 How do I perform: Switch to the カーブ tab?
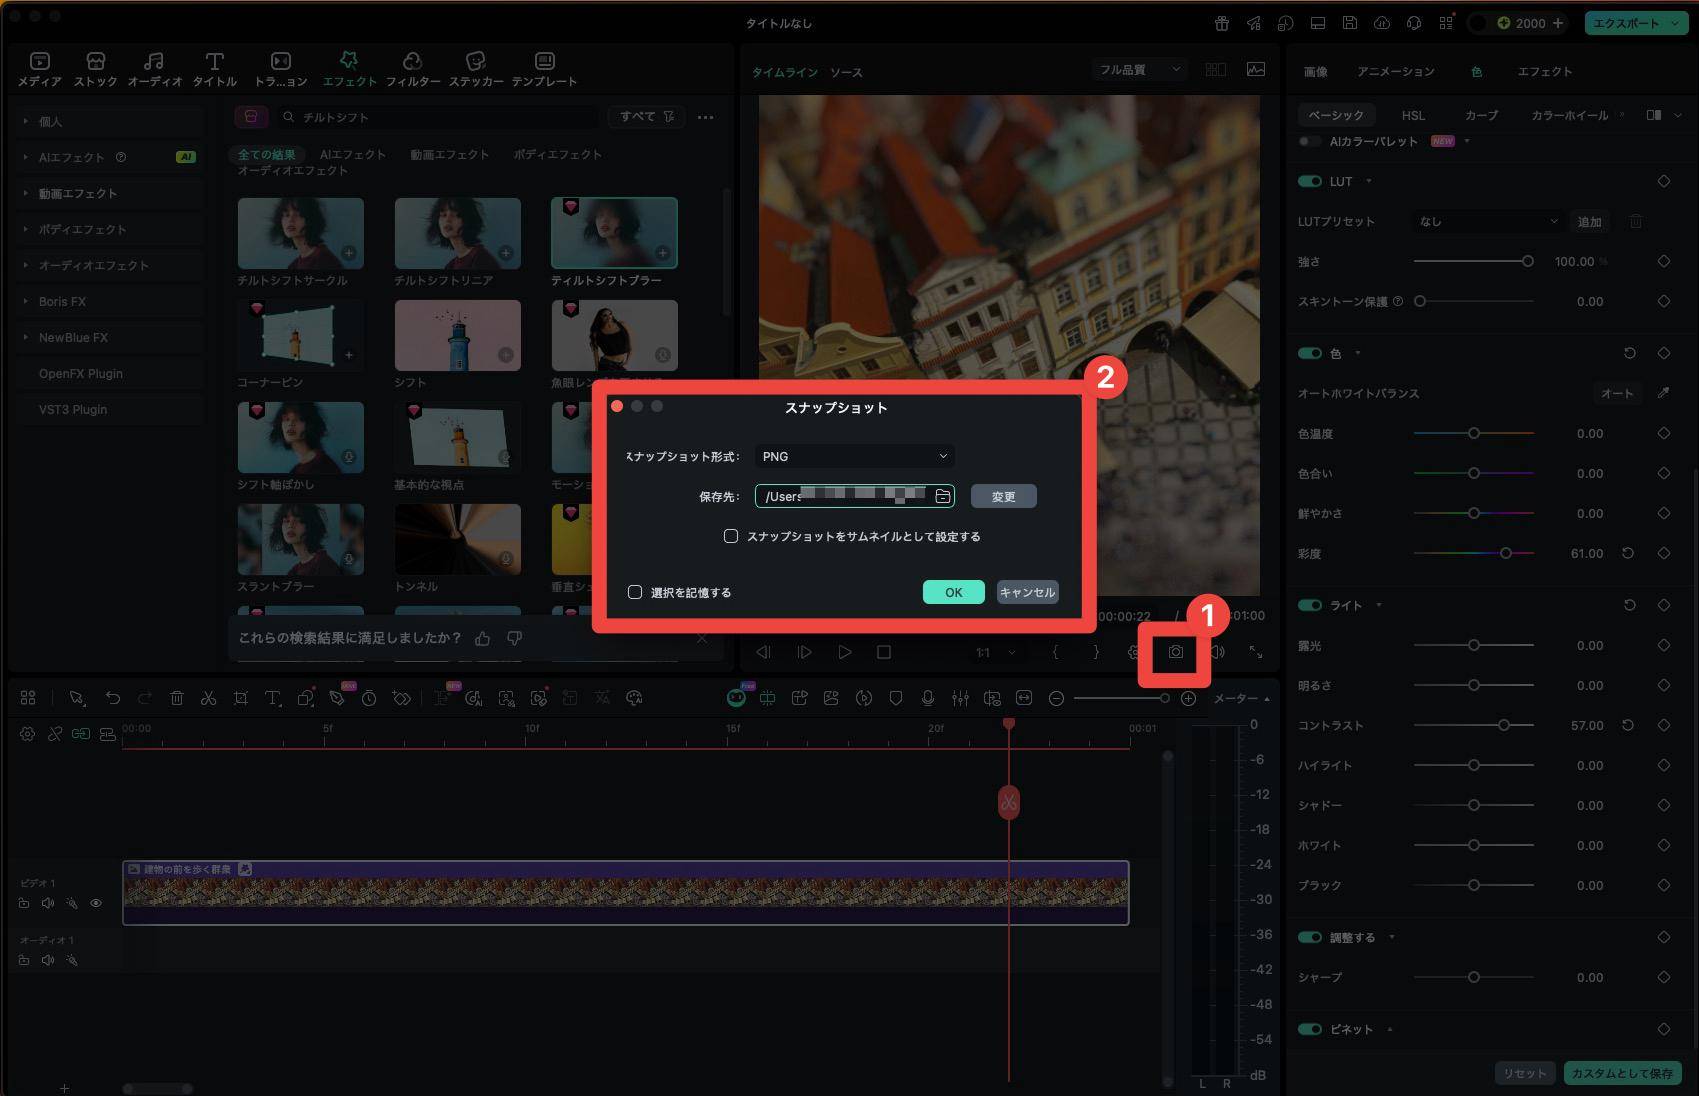coord(1481,115)
